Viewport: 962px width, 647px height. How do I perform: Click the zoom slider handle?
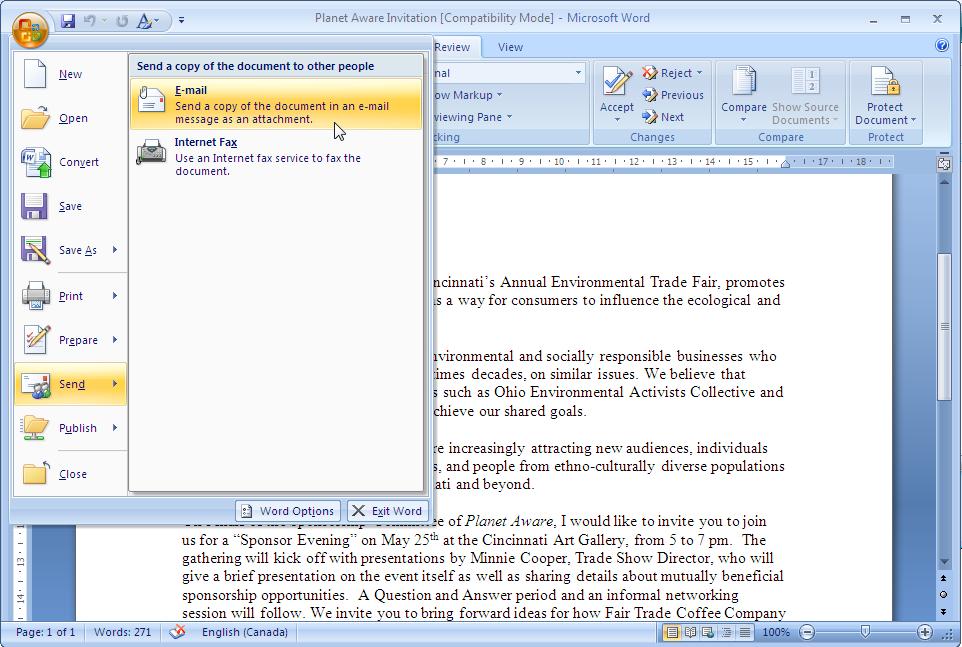tap(865, 632)
